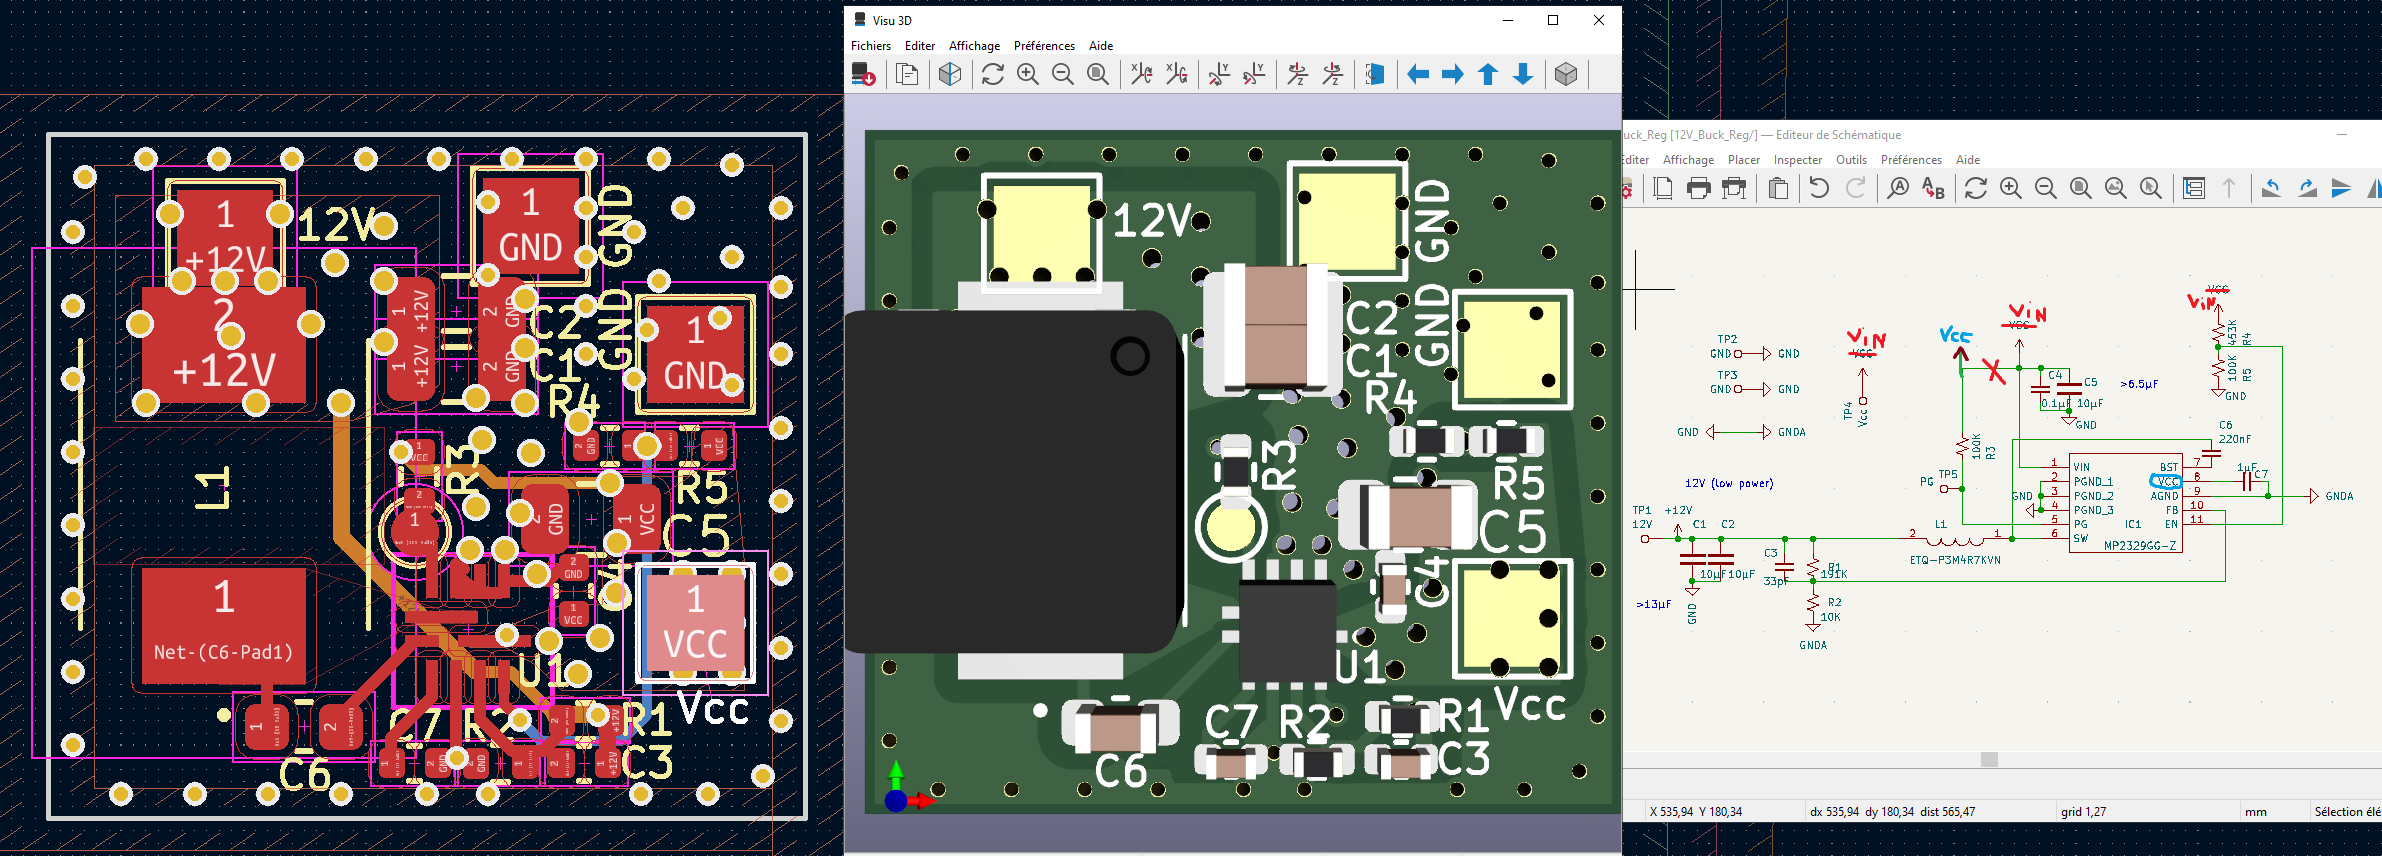Mirror selection vertically in schematic editor
The width and height of the screenshot is (2382, 856).
tap(2342, 188)
